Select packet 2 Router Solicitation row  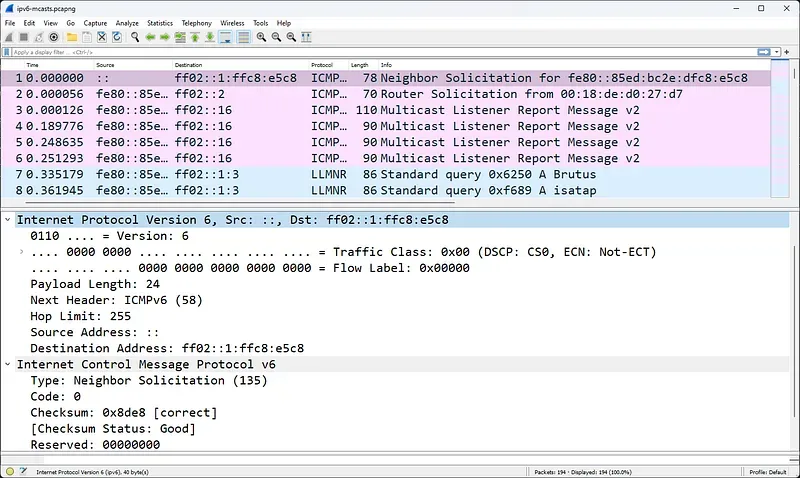tap(386, 94)
